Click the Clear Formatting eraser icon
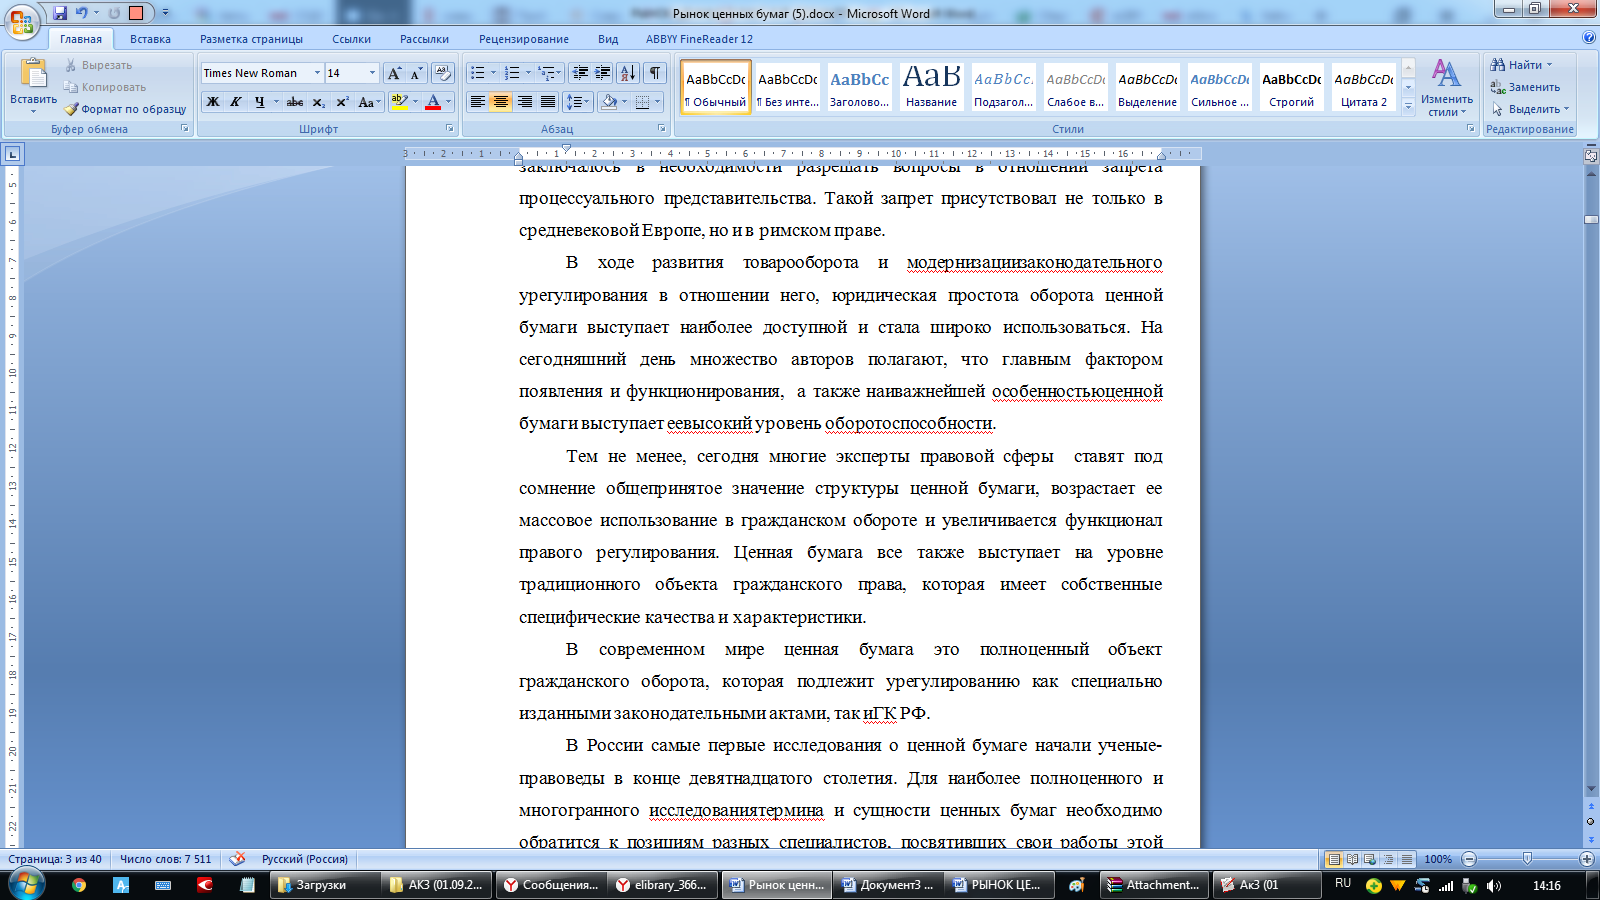 coord(443,73)
